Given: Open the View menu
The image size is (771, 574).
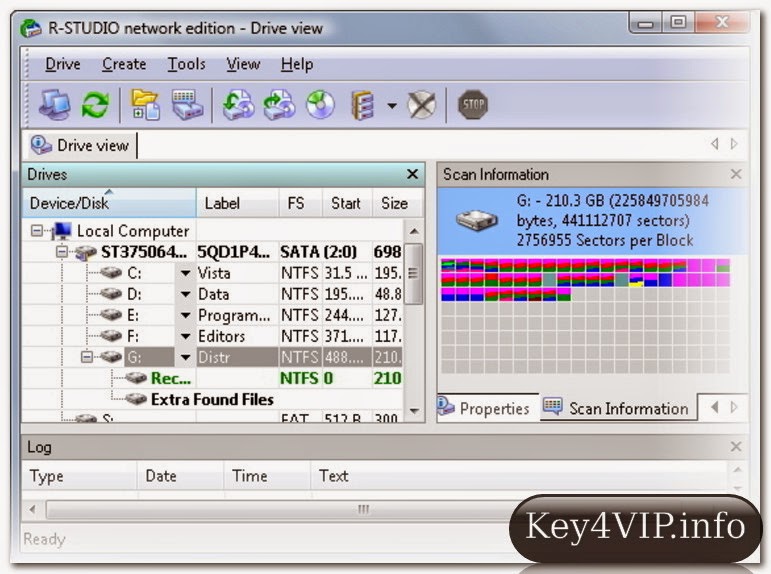Looking at the screenshot, I should pos(243,64).
